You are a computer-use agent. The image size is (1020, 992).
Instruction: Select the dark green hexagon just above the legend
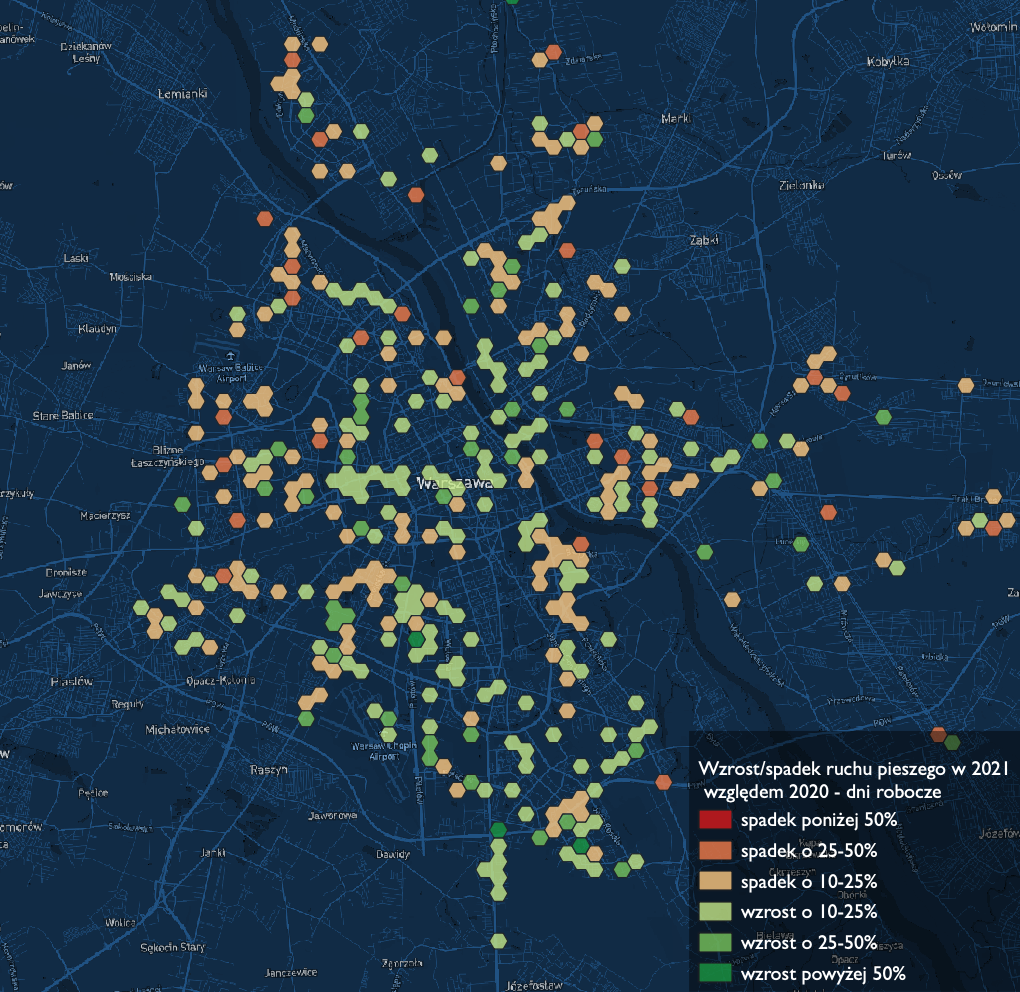[952, 742]
